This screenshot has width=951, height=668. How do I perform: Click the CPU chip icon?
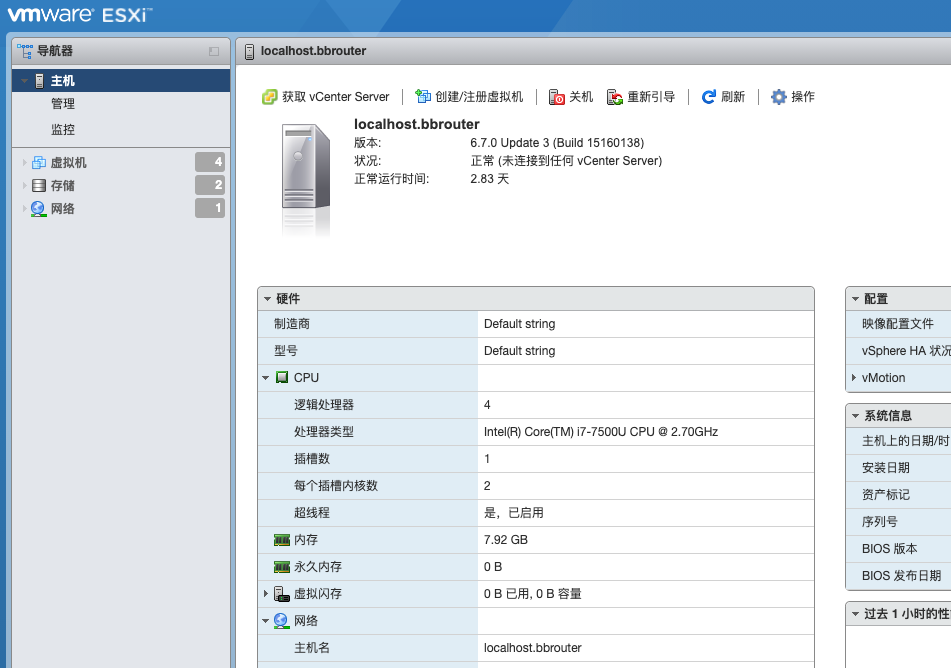(282, 377)
